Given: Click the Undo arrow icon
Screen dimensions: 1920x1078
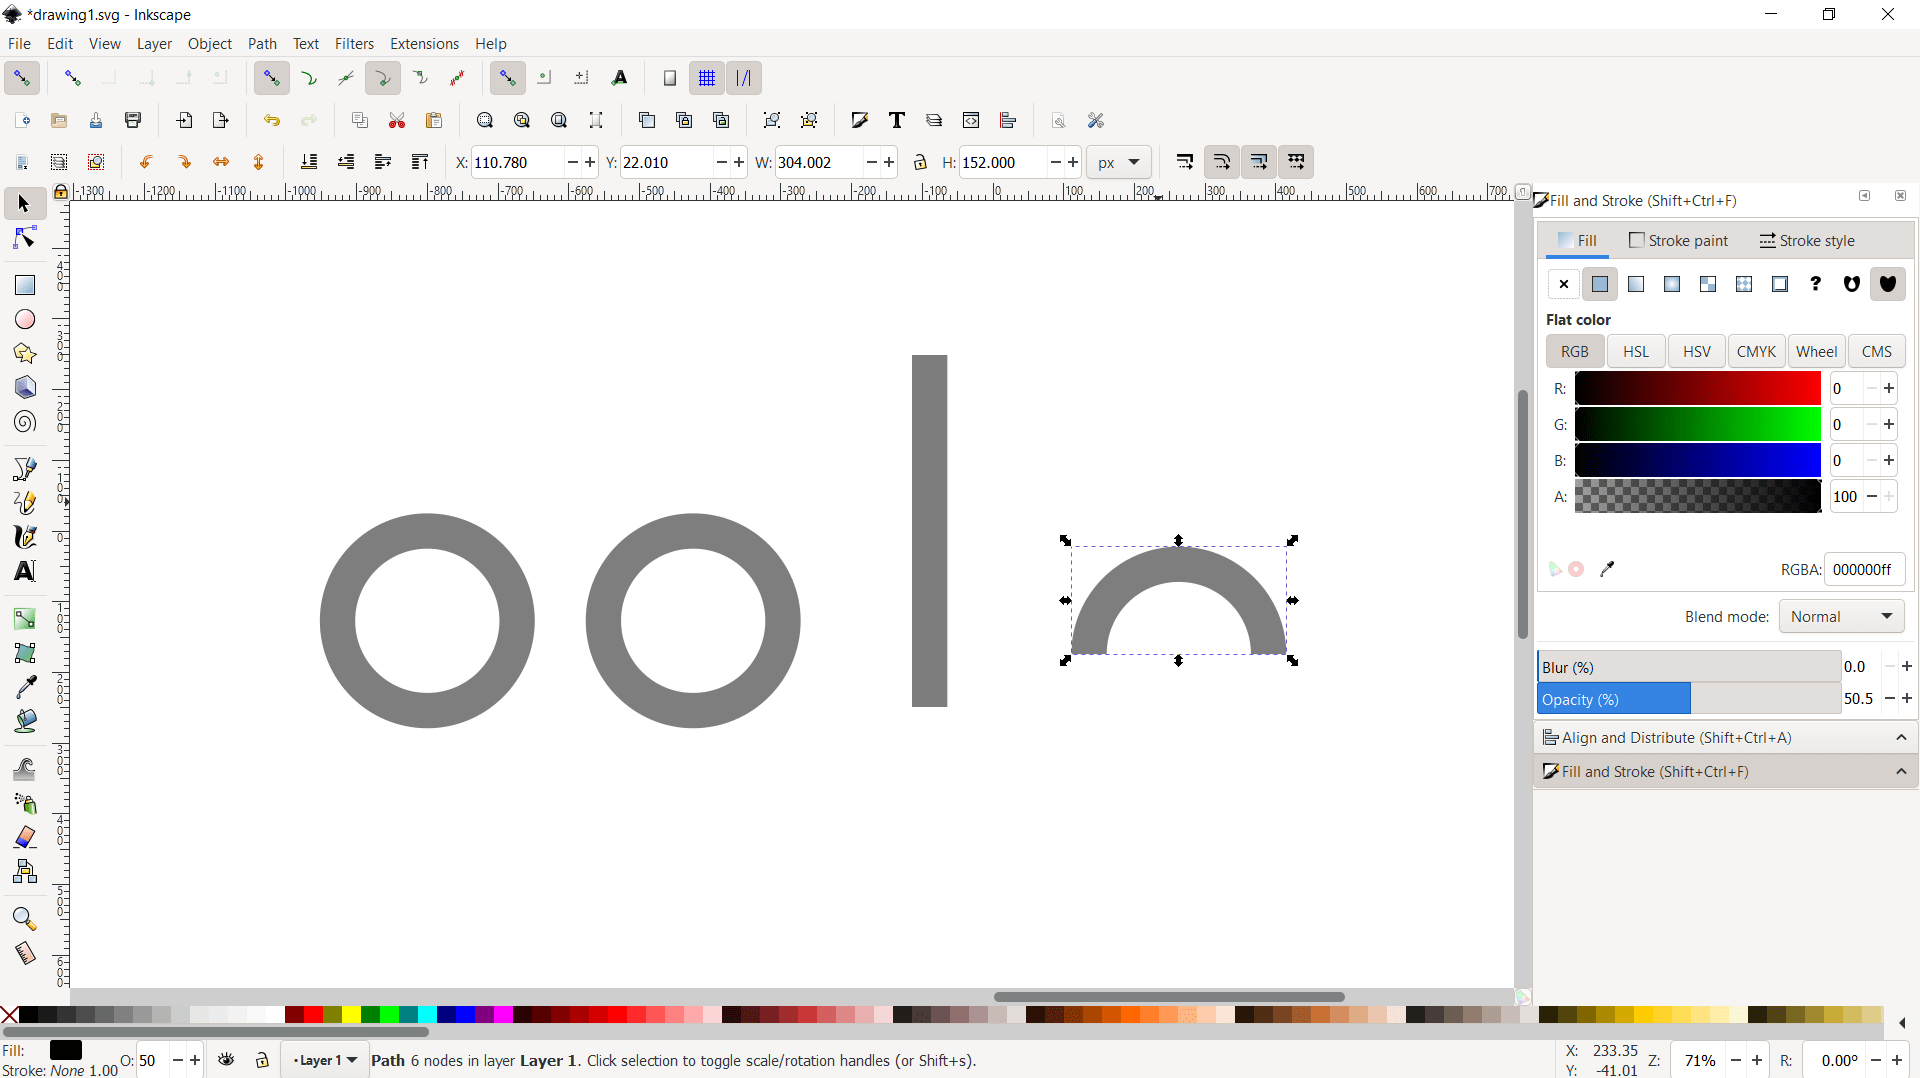Looking at the screenshot, I should coord(271,120).
